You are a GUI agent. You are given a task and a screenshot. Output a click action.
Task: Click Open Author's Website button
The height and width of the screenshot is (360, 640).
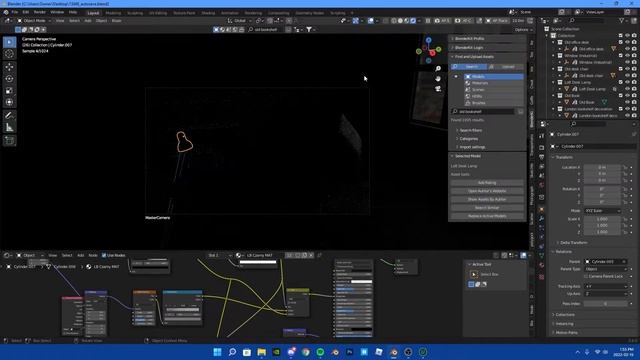[487, 191]
